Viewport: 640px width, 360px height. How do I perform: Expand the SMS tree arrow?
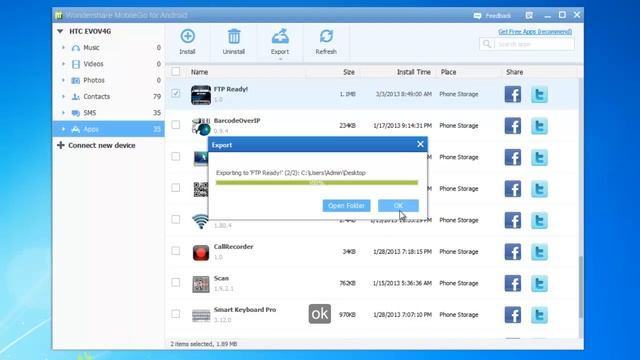[63, 113]
